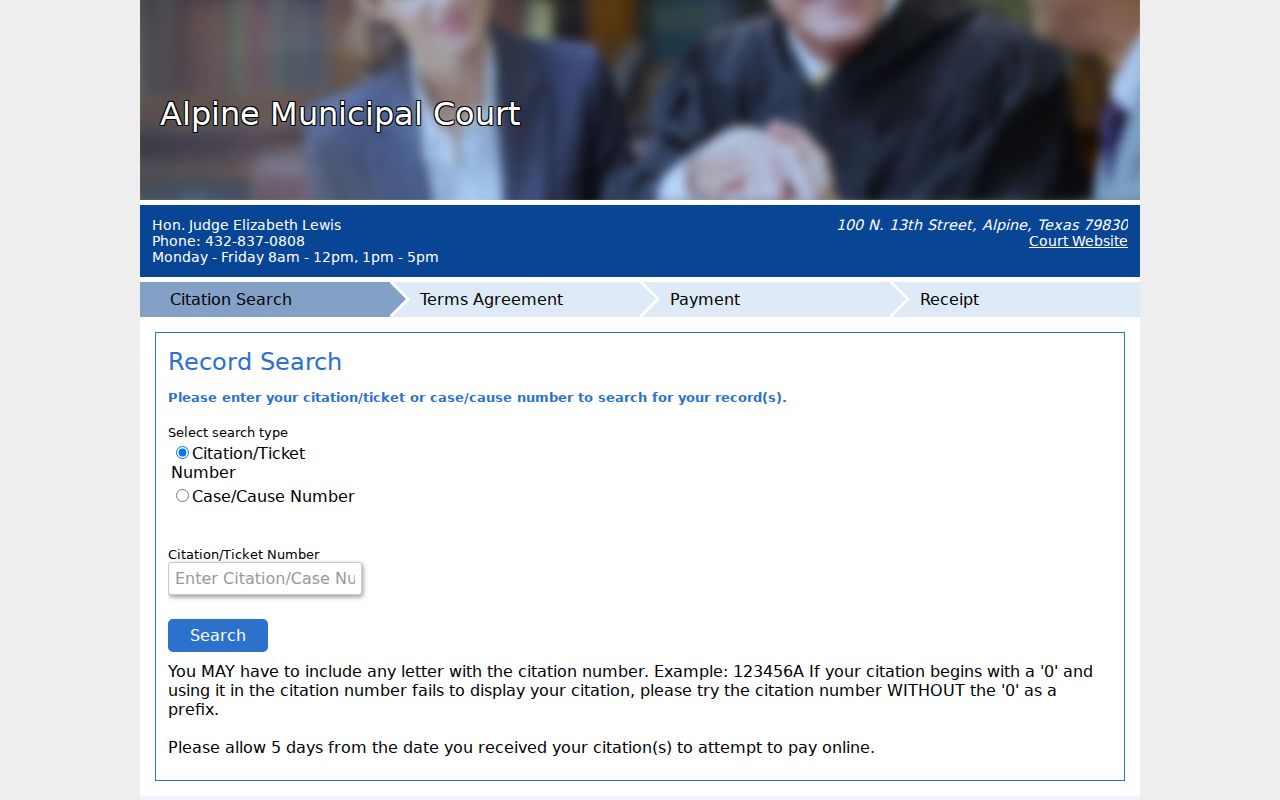1280x800 pixels.
Task: Select the Citation/Ticket Number radio button
Action: (182, 453)
